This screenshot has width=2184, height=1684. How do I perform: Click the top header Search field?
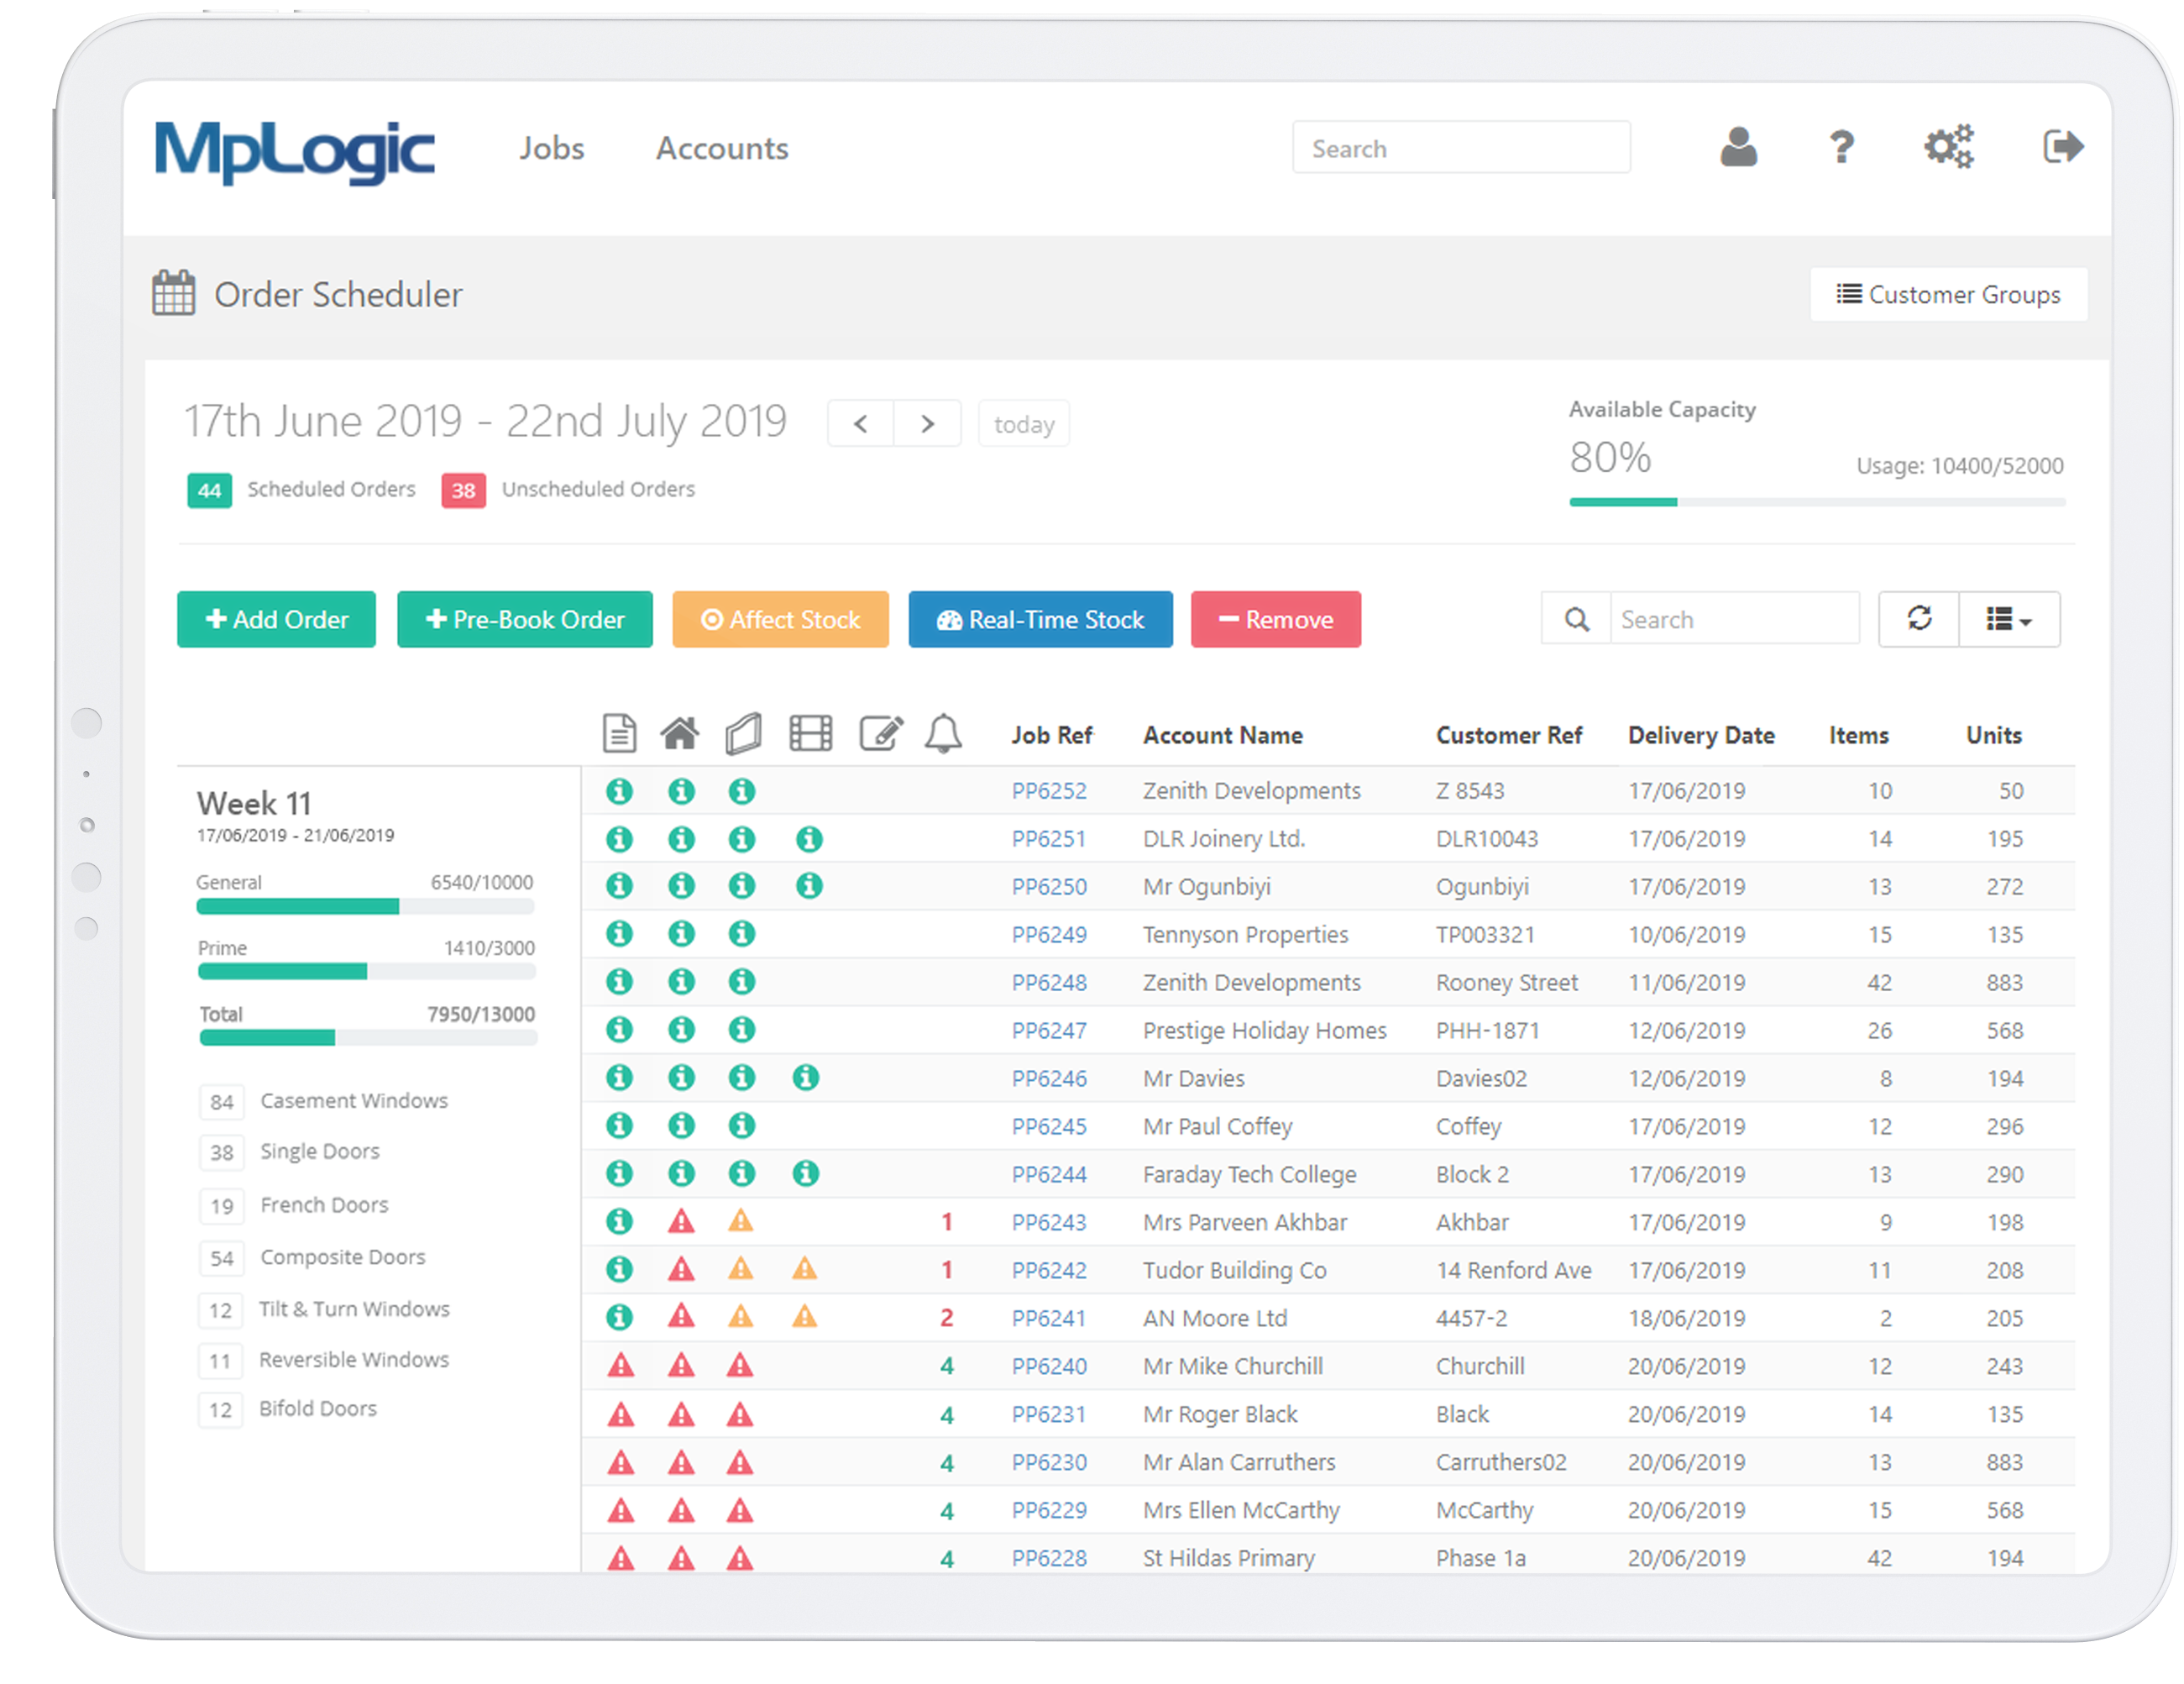pyautogui.click(x=1461, y=148)
